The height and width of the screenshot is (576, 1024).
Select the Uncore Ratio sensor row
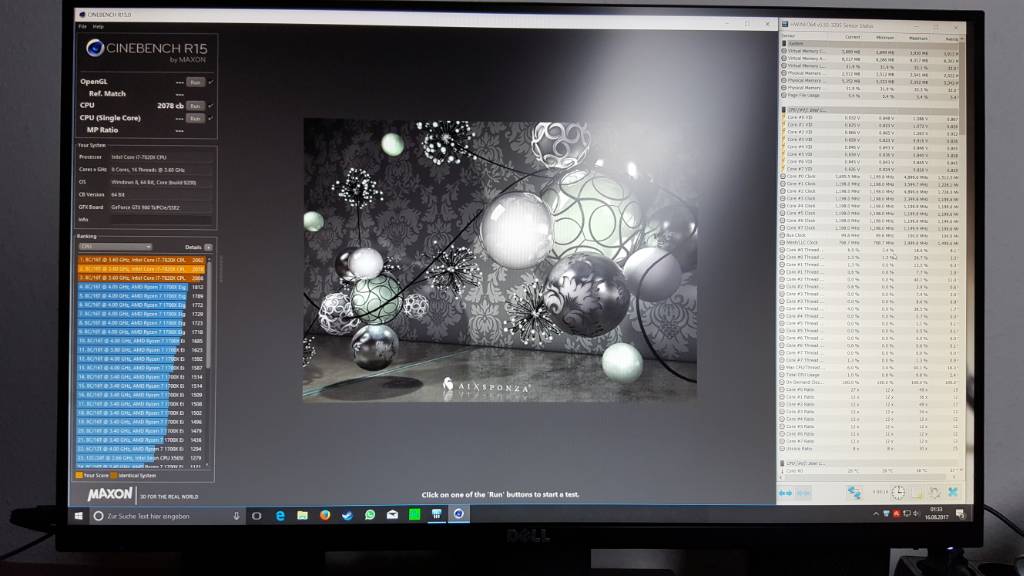pyautogui.click(x=870, y=449)
